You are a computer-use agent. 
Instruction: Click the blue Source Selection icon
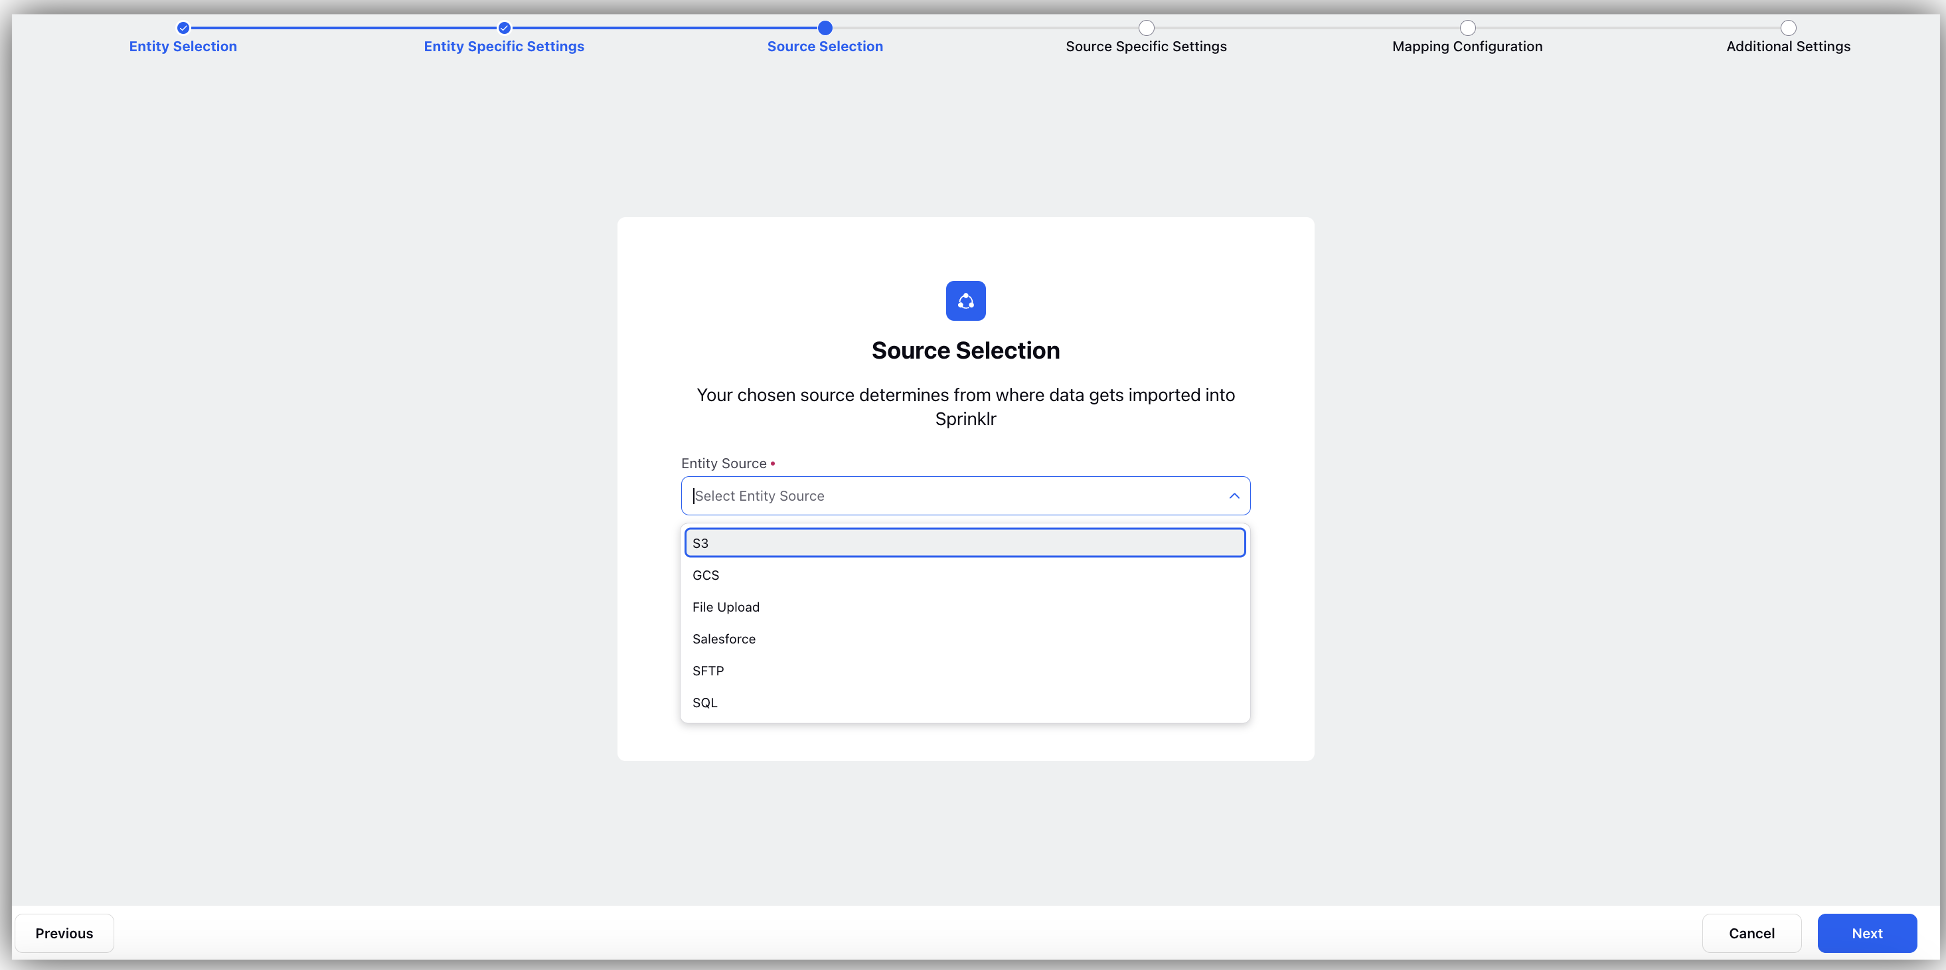tap(965, 301)
